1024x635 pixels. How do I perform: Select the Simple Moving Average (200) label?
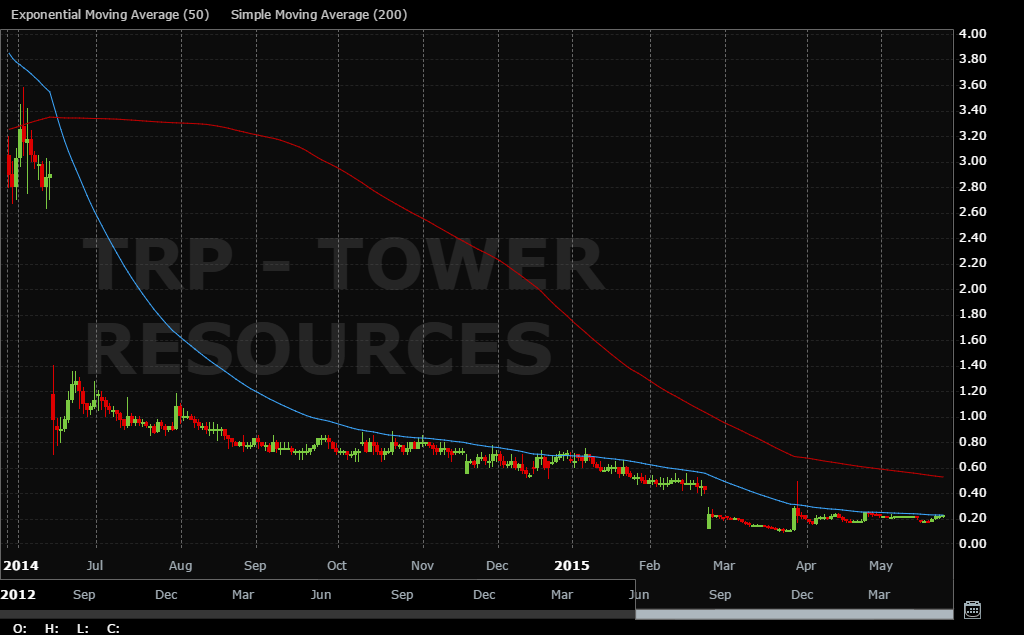click(x=318, y=15)
